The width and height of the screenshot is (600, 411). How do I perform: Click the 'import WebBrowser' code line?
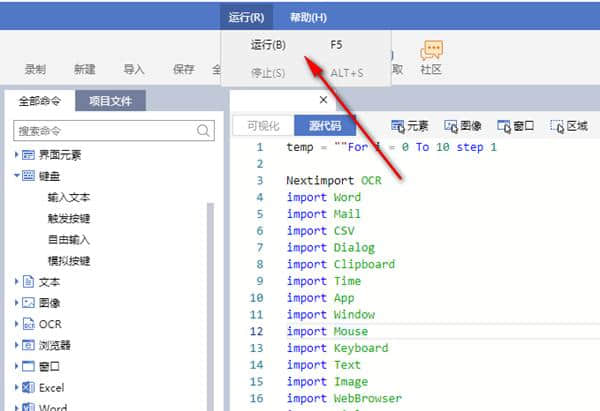pos(344,398)
